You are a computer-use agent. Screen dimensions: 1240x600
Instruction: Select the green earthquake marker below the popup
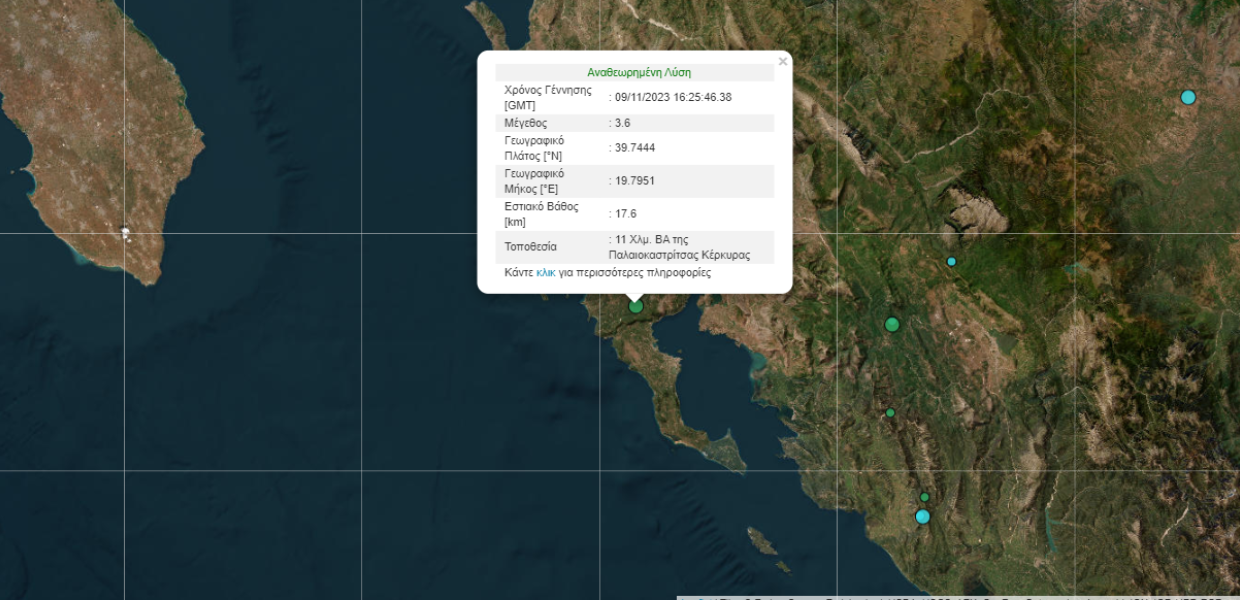click(x=636, y=306)
